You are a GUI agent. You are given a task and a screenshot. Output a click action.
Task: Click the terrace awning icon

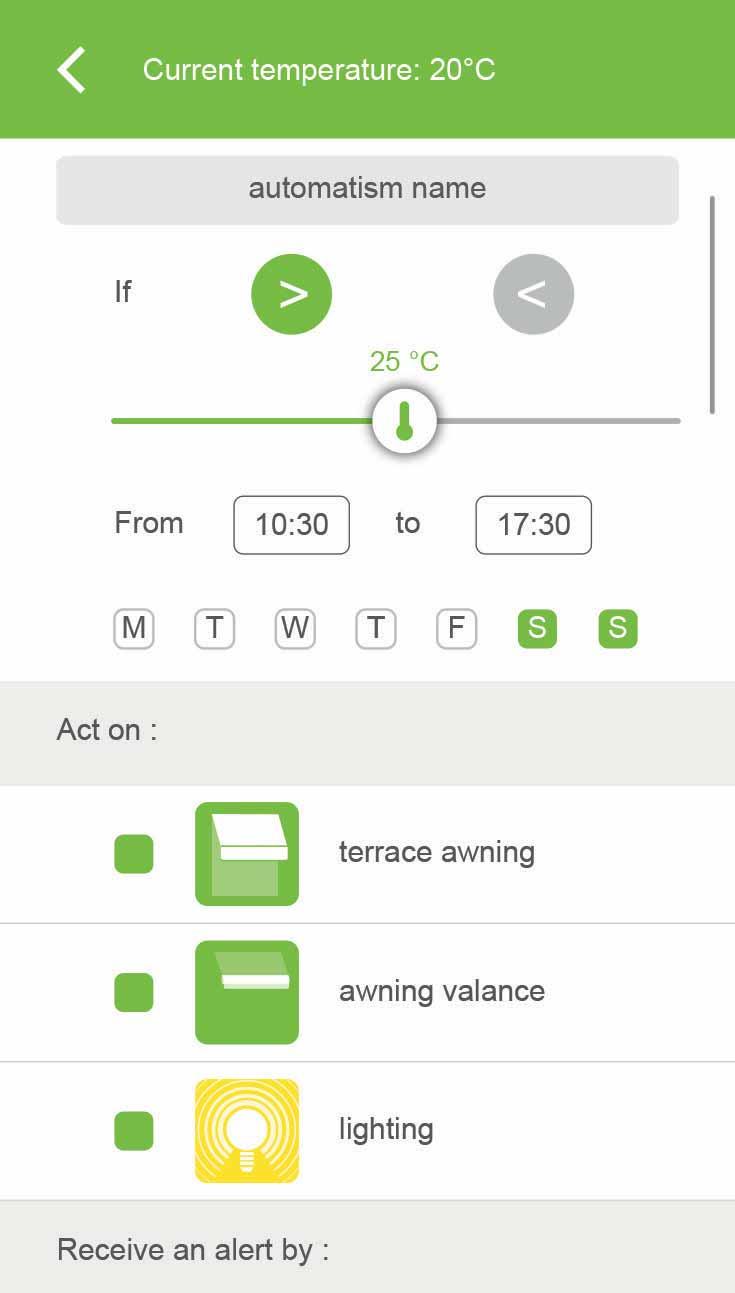[247, 854]
